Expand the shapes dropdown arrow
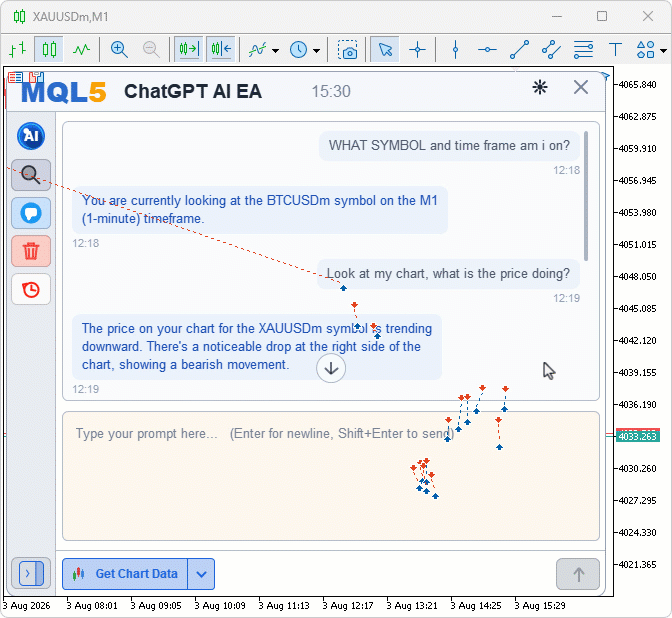 [663, 51]
